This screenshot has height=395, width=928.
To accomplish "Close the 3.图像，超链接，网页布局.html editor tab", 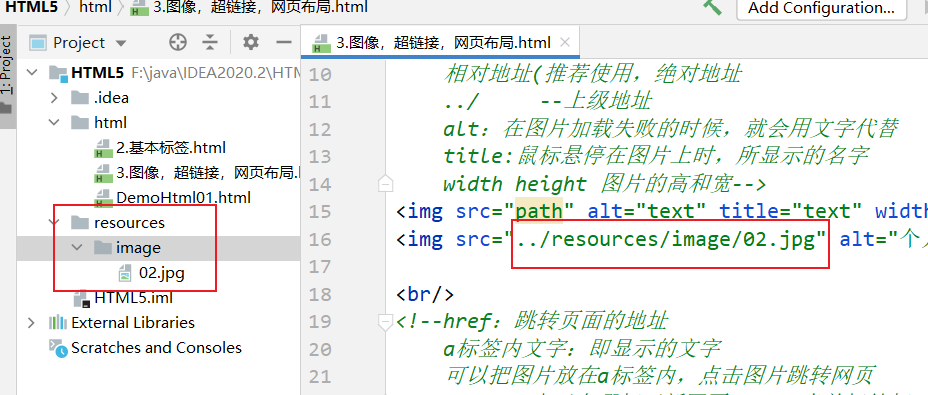I will pos(565,43).
